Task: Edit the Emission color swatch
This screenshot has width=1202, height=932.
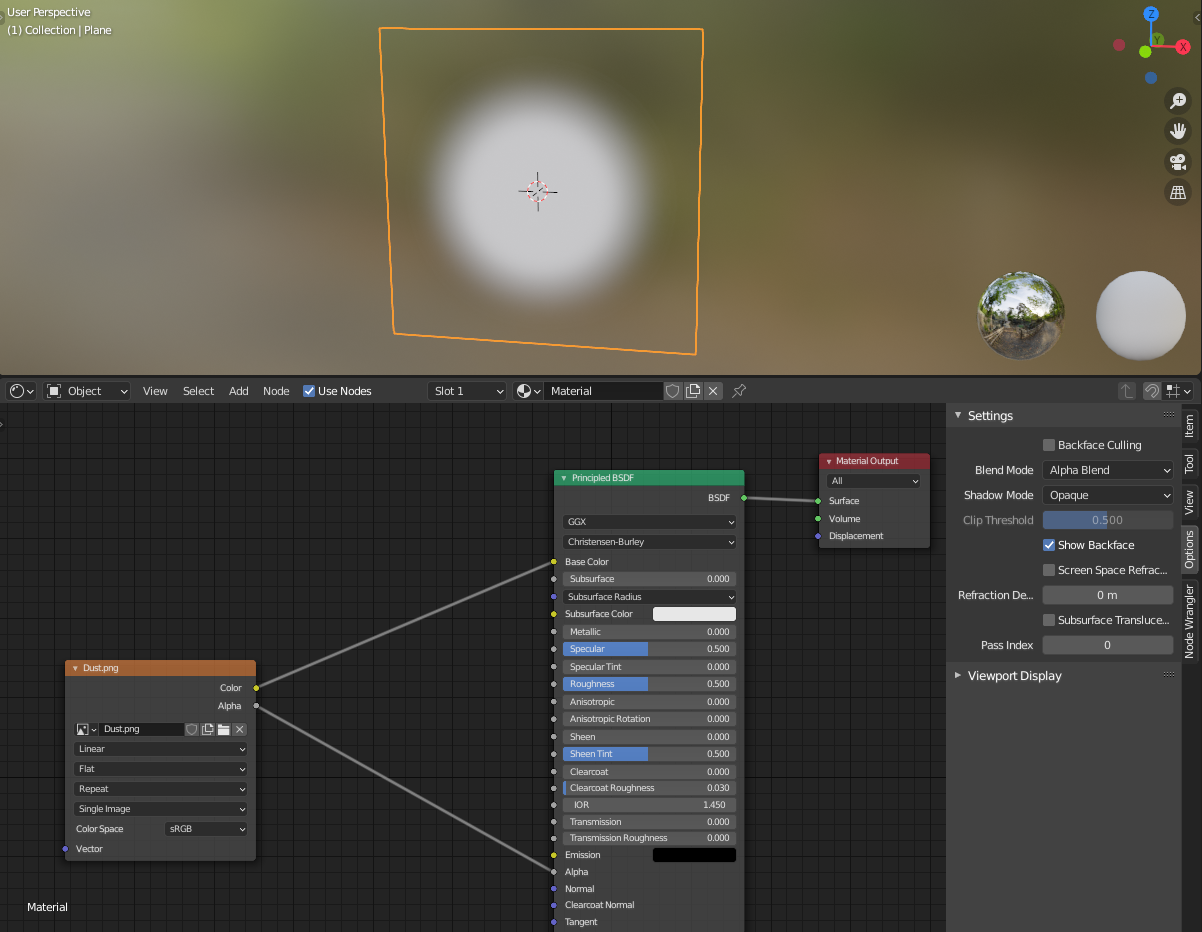Action: [694, 854]
